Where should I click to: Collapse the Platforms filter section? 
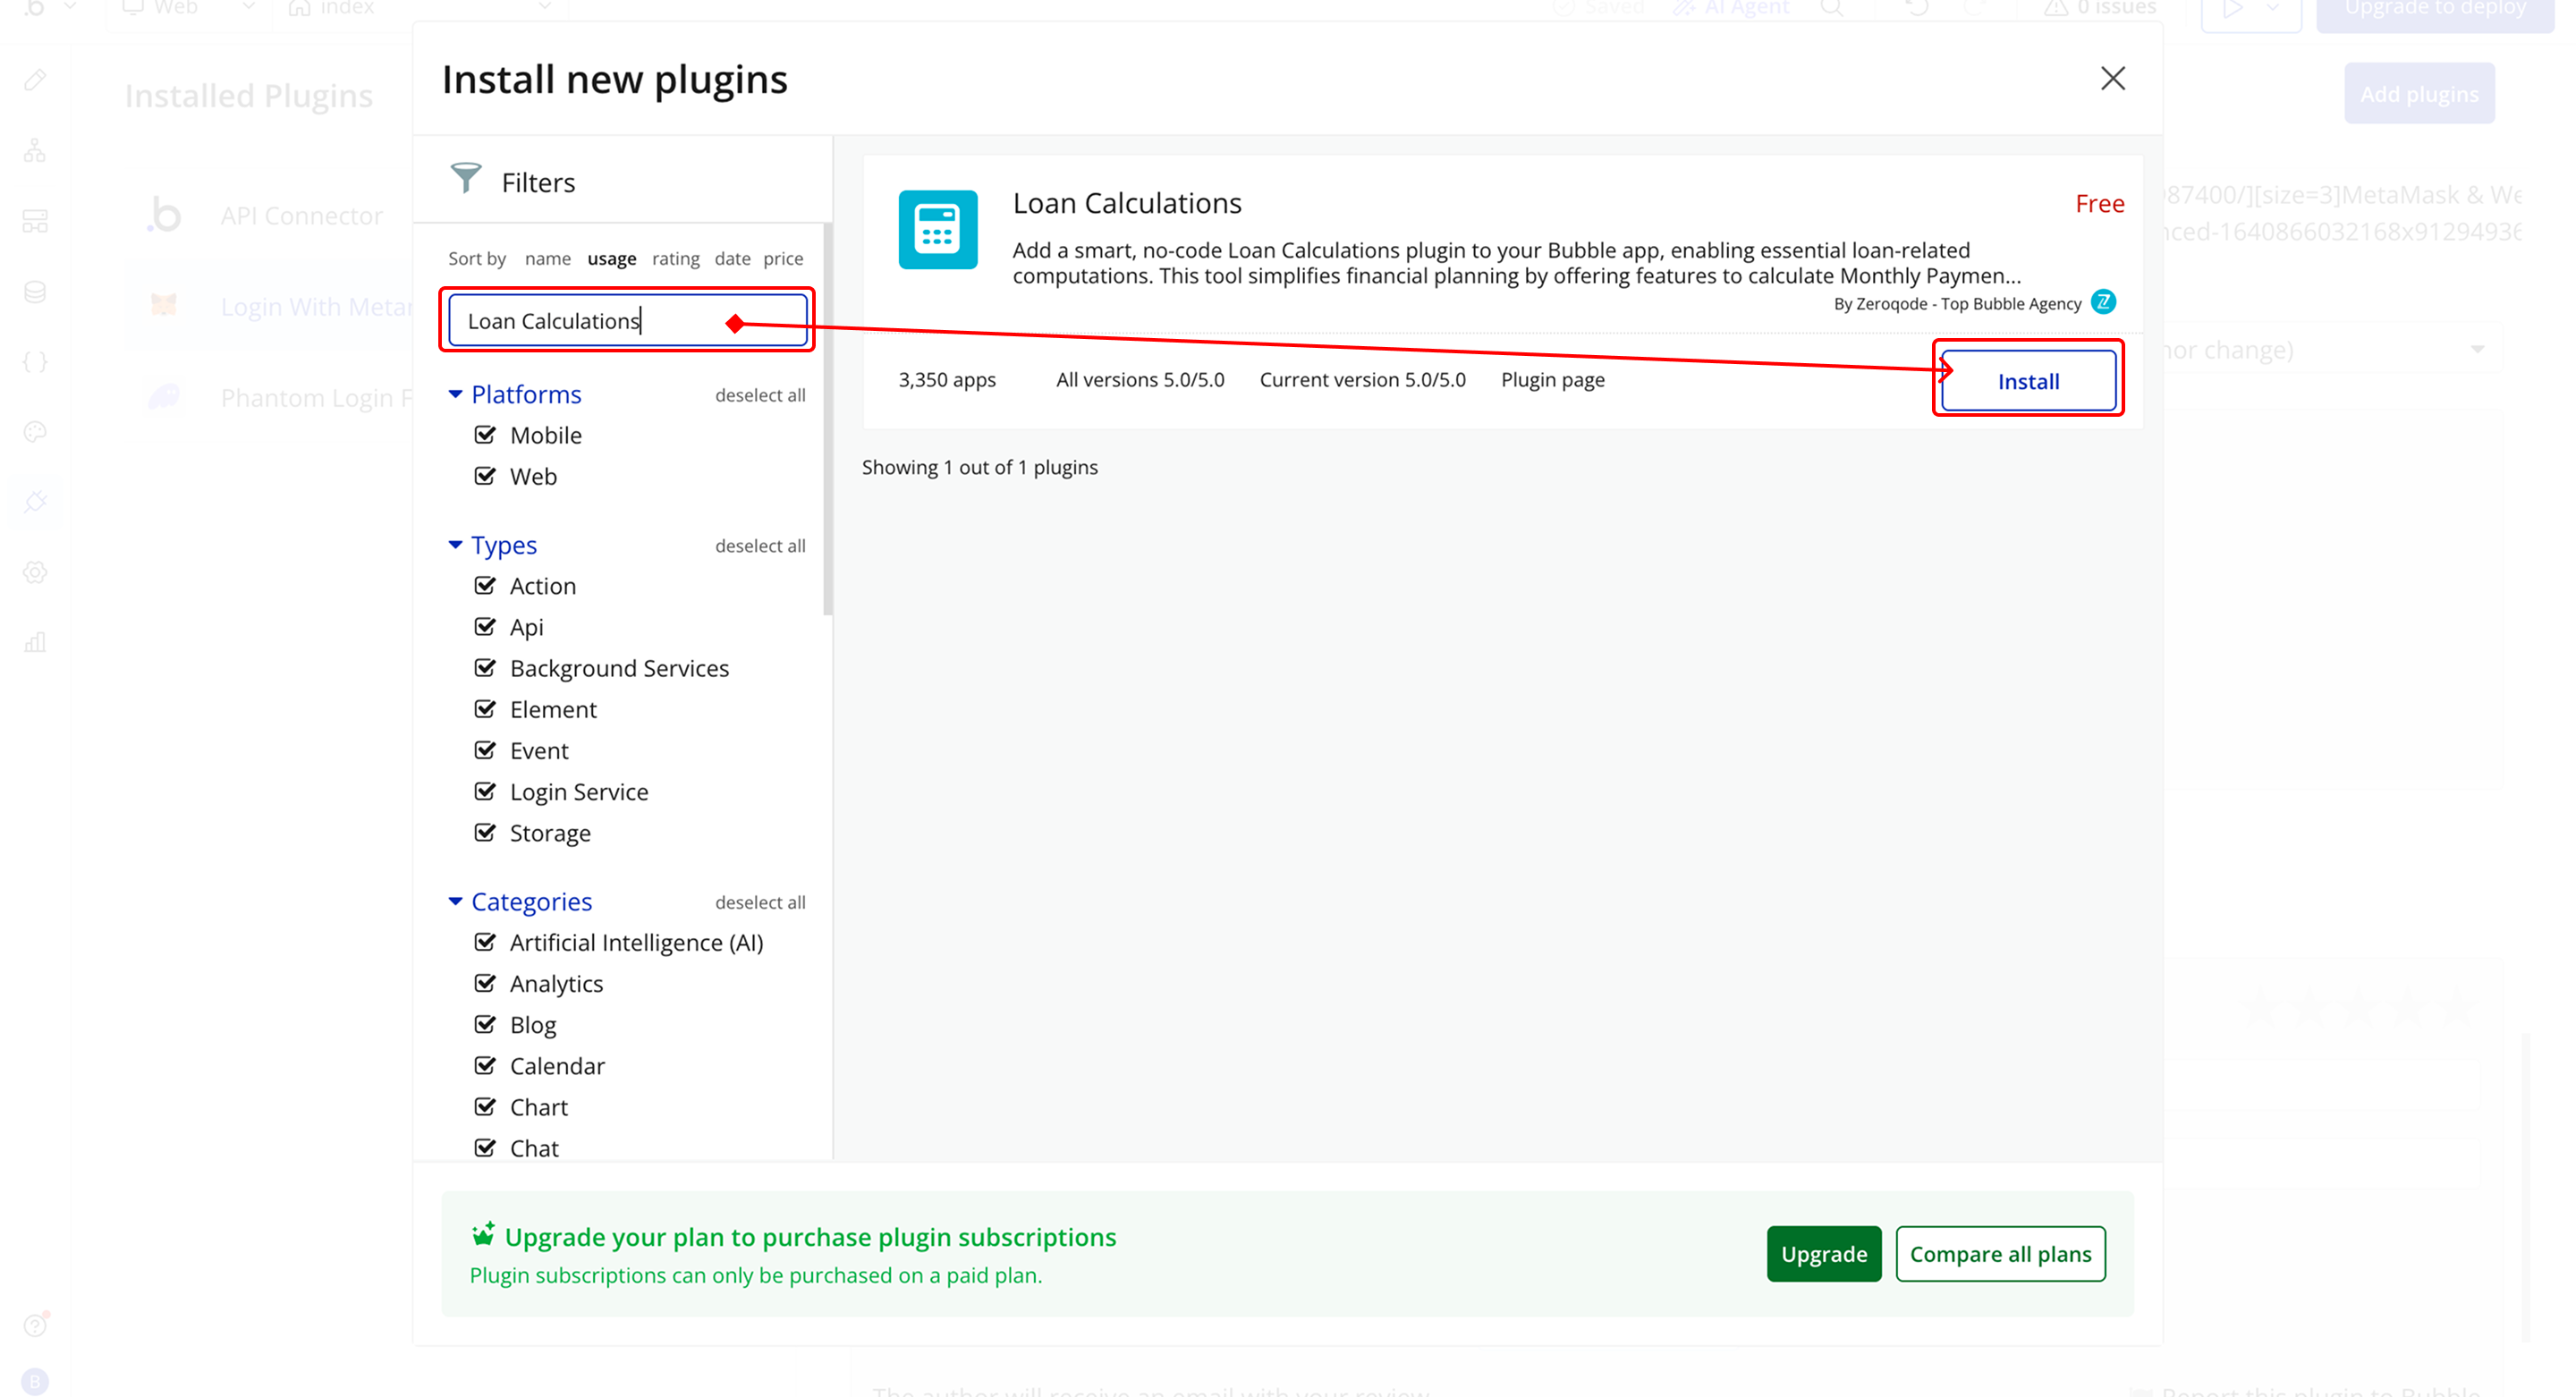coord(455,394)
